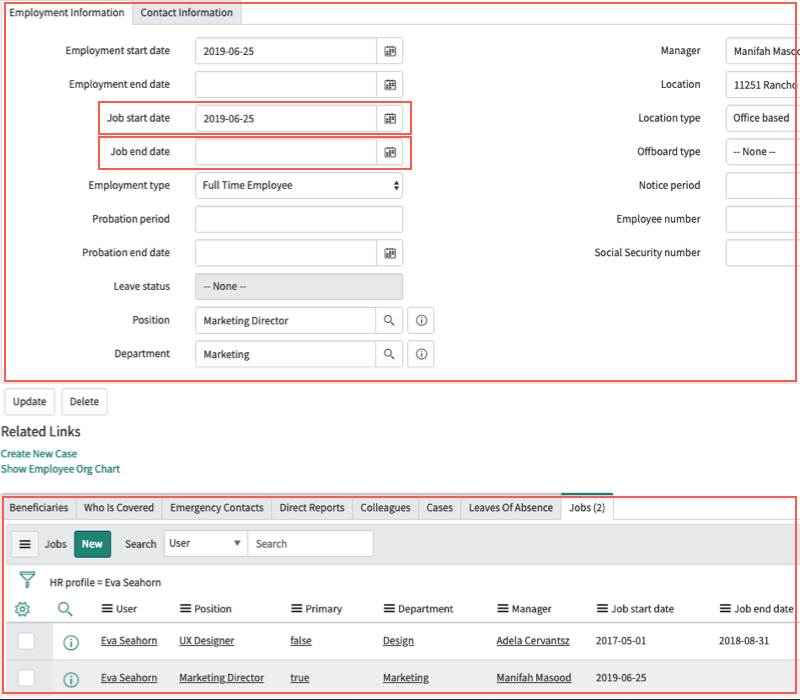
Task: Open Job end date column options menu
Action: coord(725,609)
